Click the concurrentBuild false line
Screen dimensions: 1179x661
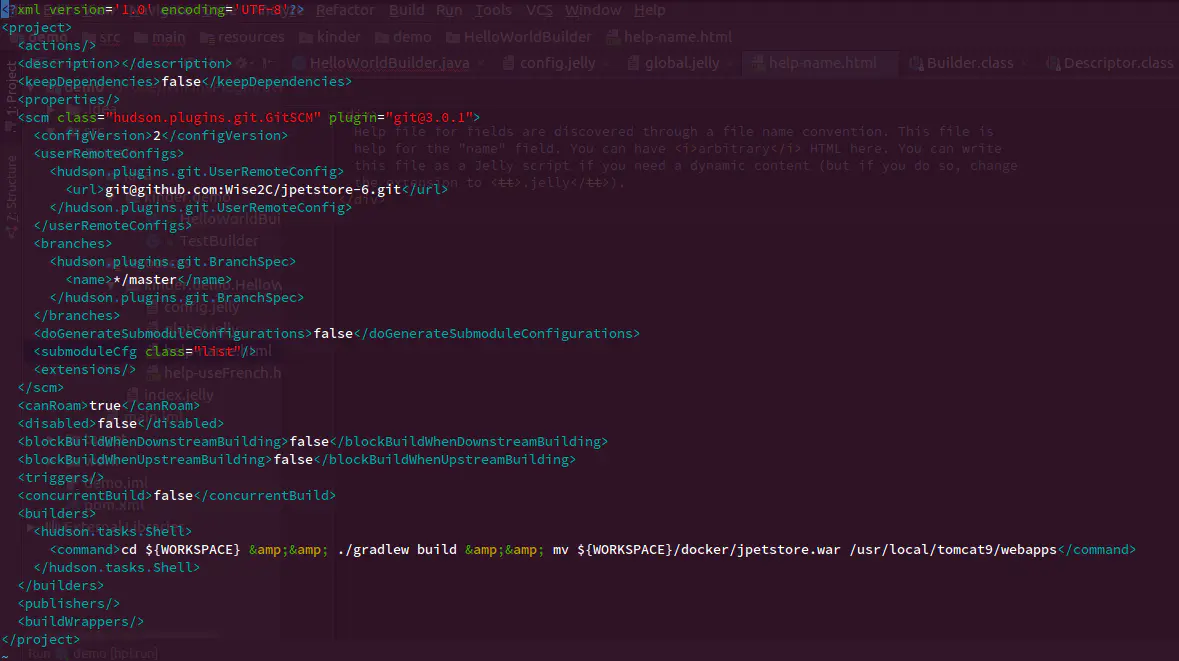point(177,496)
